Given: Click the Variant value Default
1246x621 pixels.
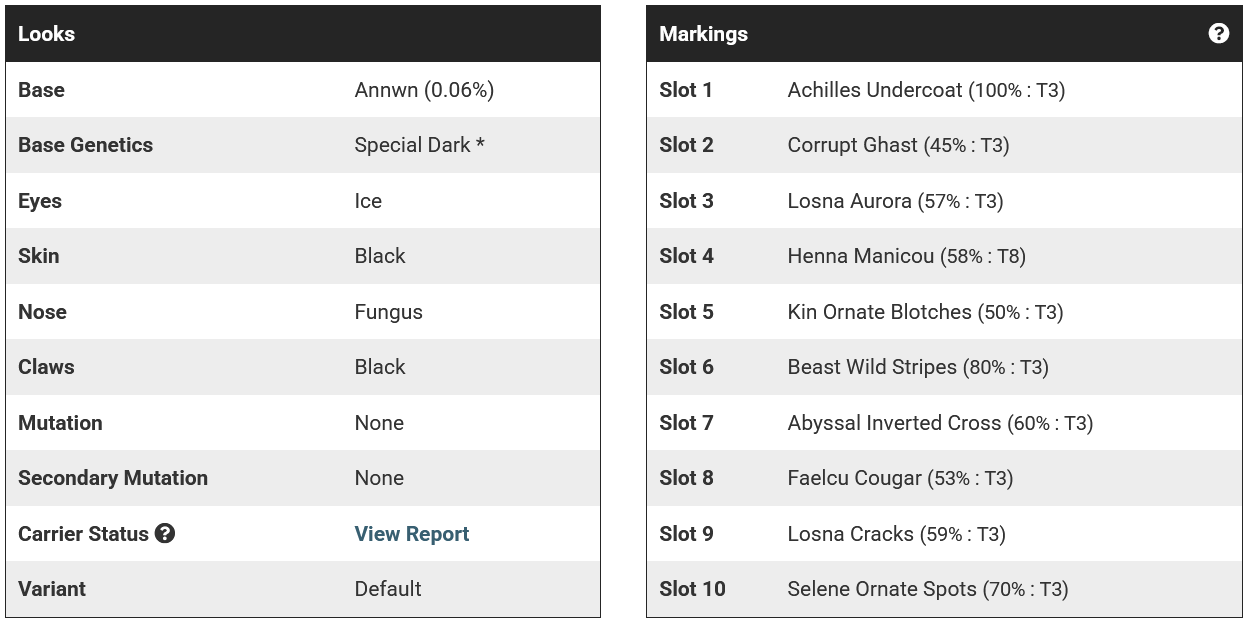Looking at the screenshot, I should point(388,589).
